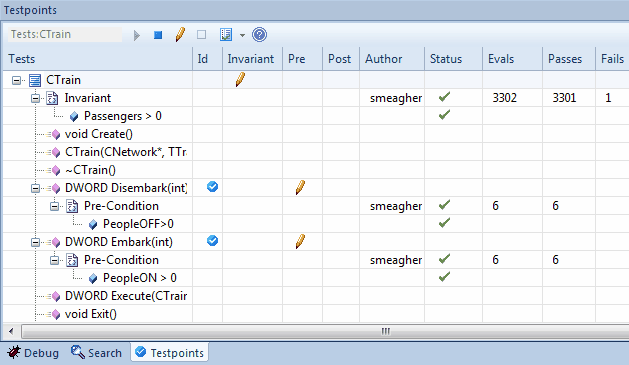Click the Author column header
The width and height of the screenshot is (629, 365).
tap(392, 59)
